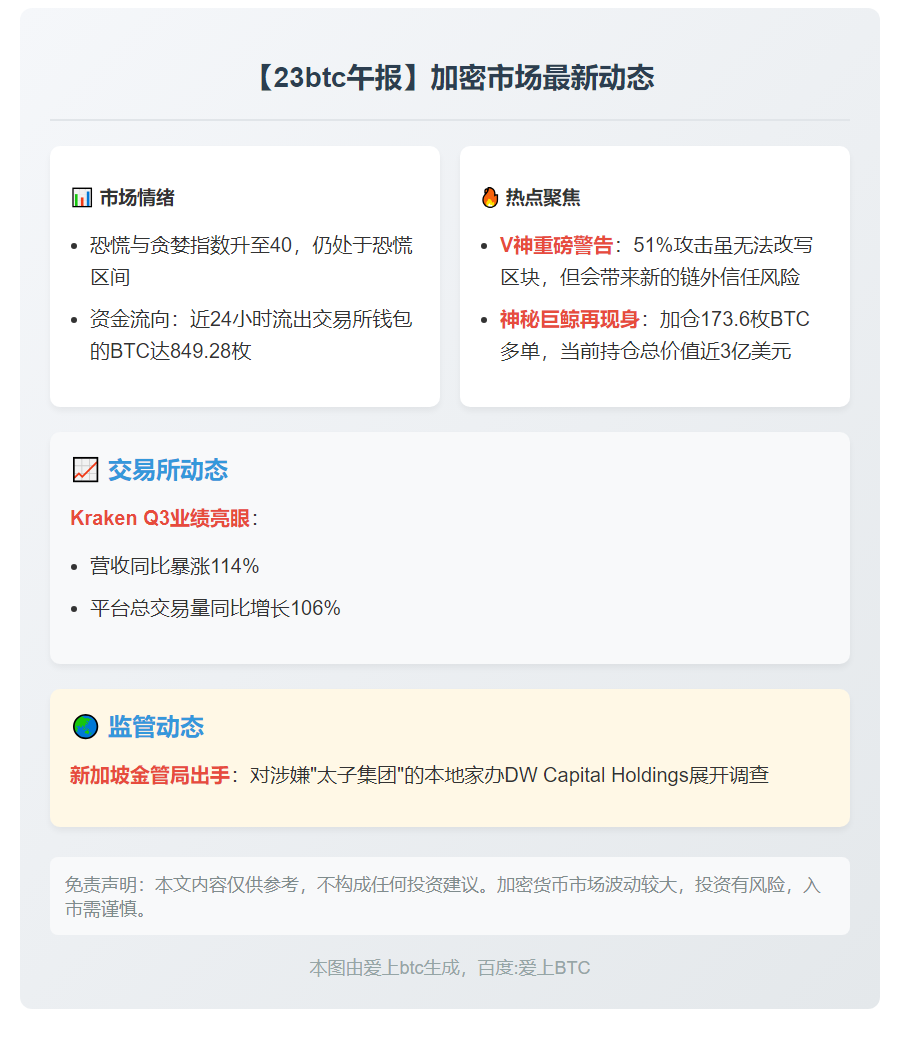The width and height of the screenshot is (900, 1041).
Task: Click the 热点聚焦 heading
Action: (543, 198)
